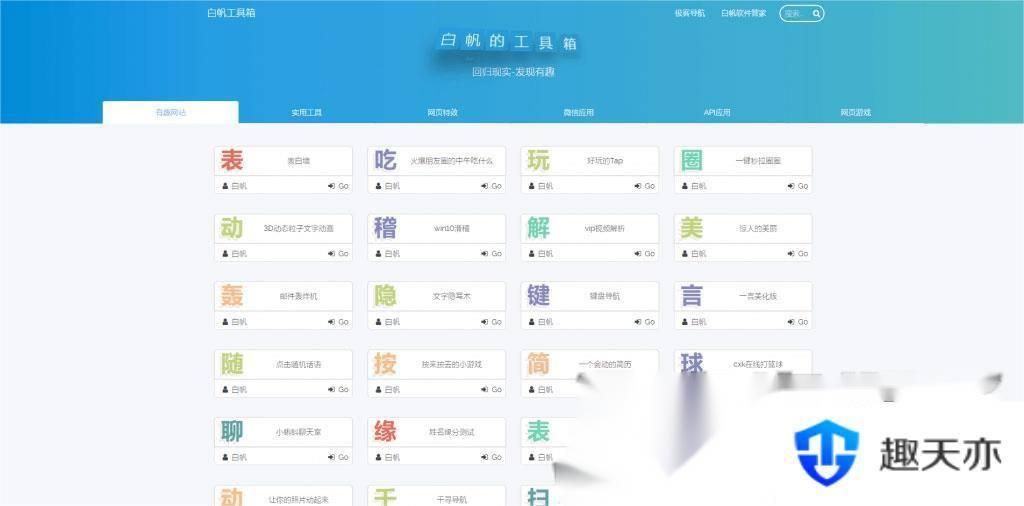The height and width of the screenshot is (506, 1024).
Task: Click the 回归现实-发现有趣 subtitle text
Action: (x=513, y=72)
